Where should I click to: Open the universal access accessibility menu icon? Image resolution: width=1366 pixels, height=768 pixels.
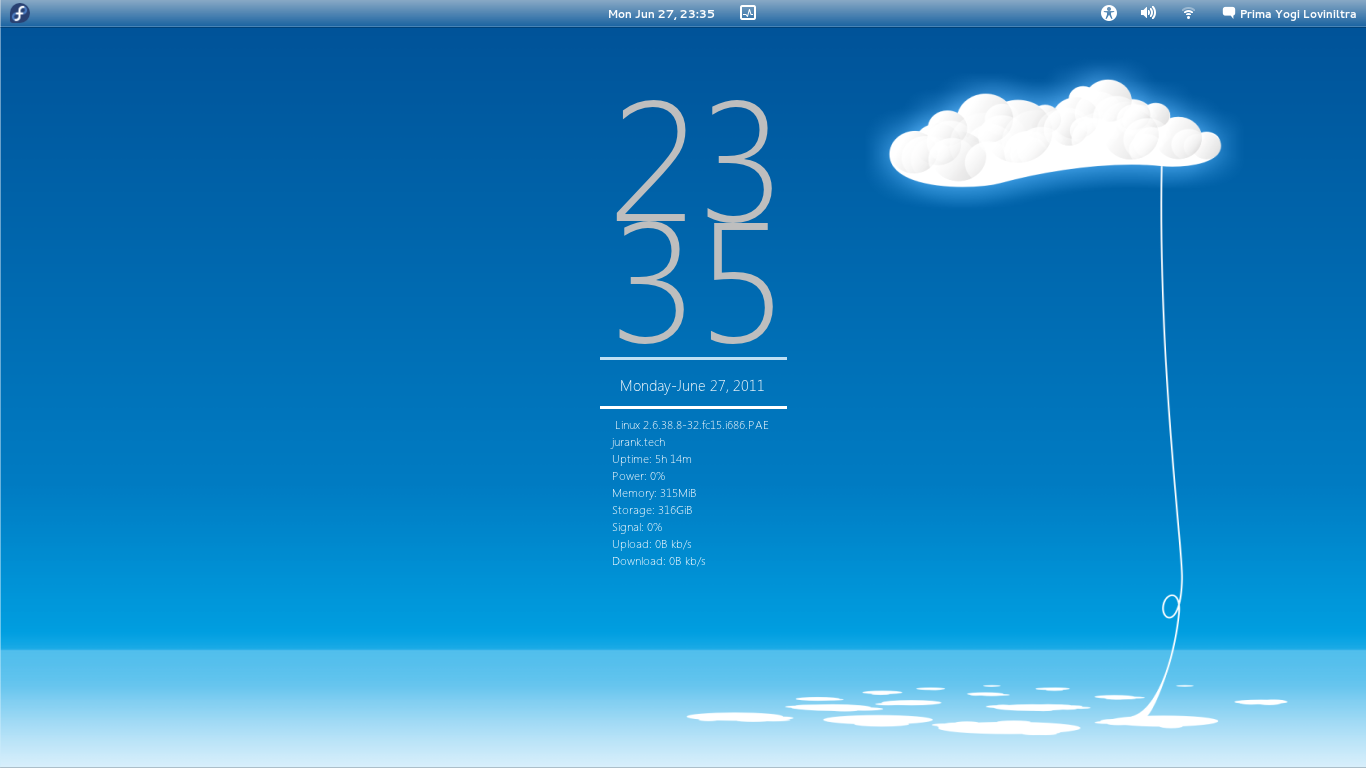pyautogui.click(x=1108, y=13)
